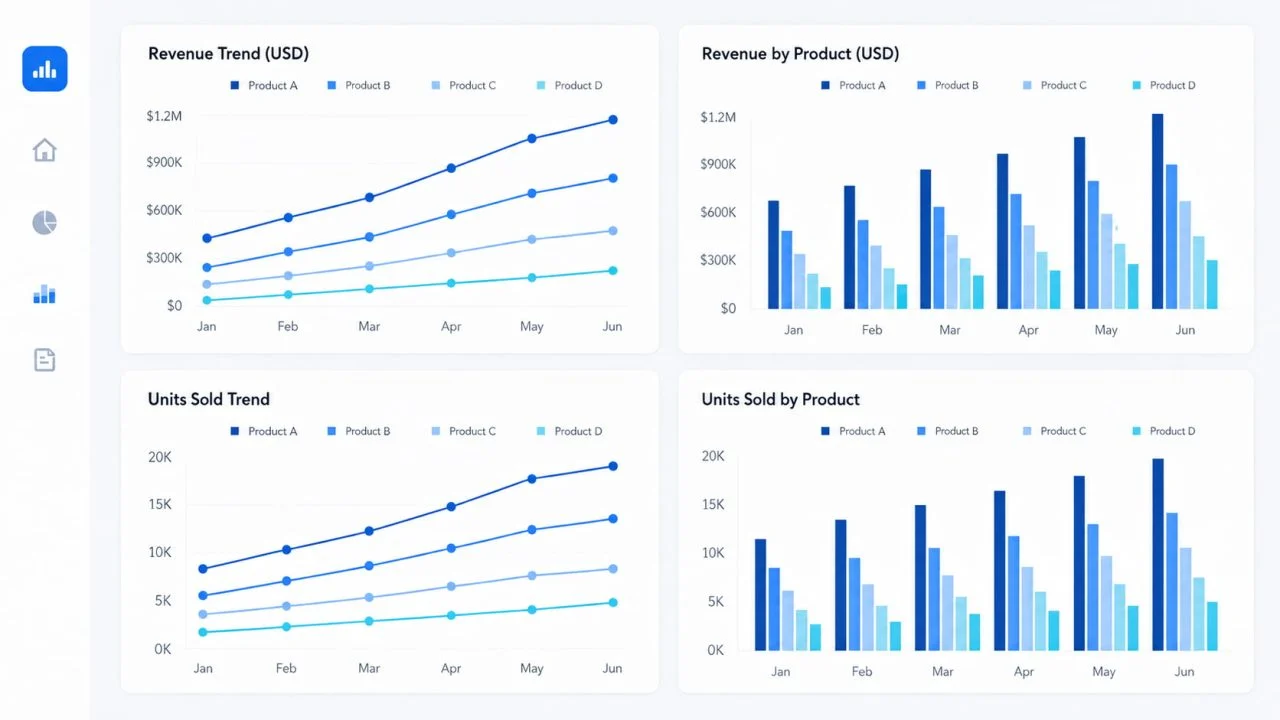The height and width of the screenshot is (720, 1280).
Task: Select the pie chart sidebar icon
Action: [x=45, y=222]
